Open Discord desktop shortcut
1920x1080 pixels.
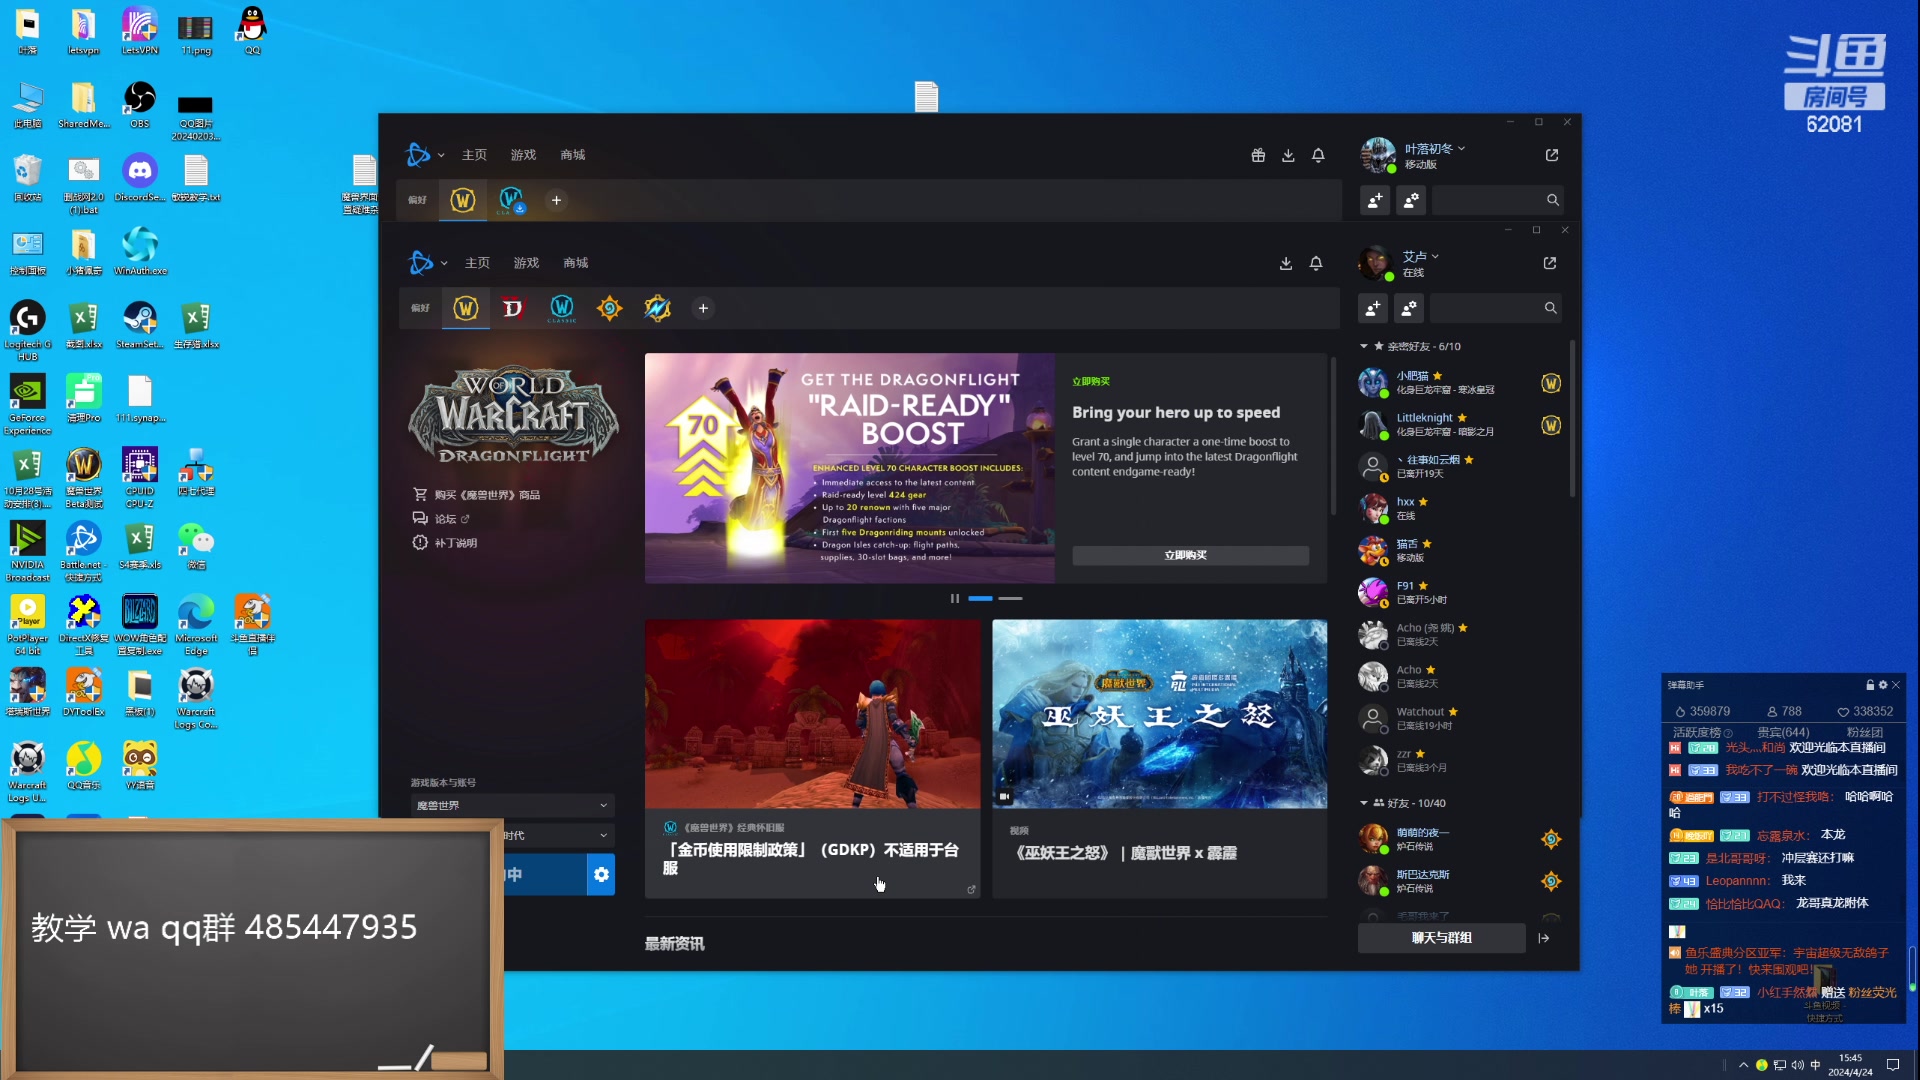140,171
